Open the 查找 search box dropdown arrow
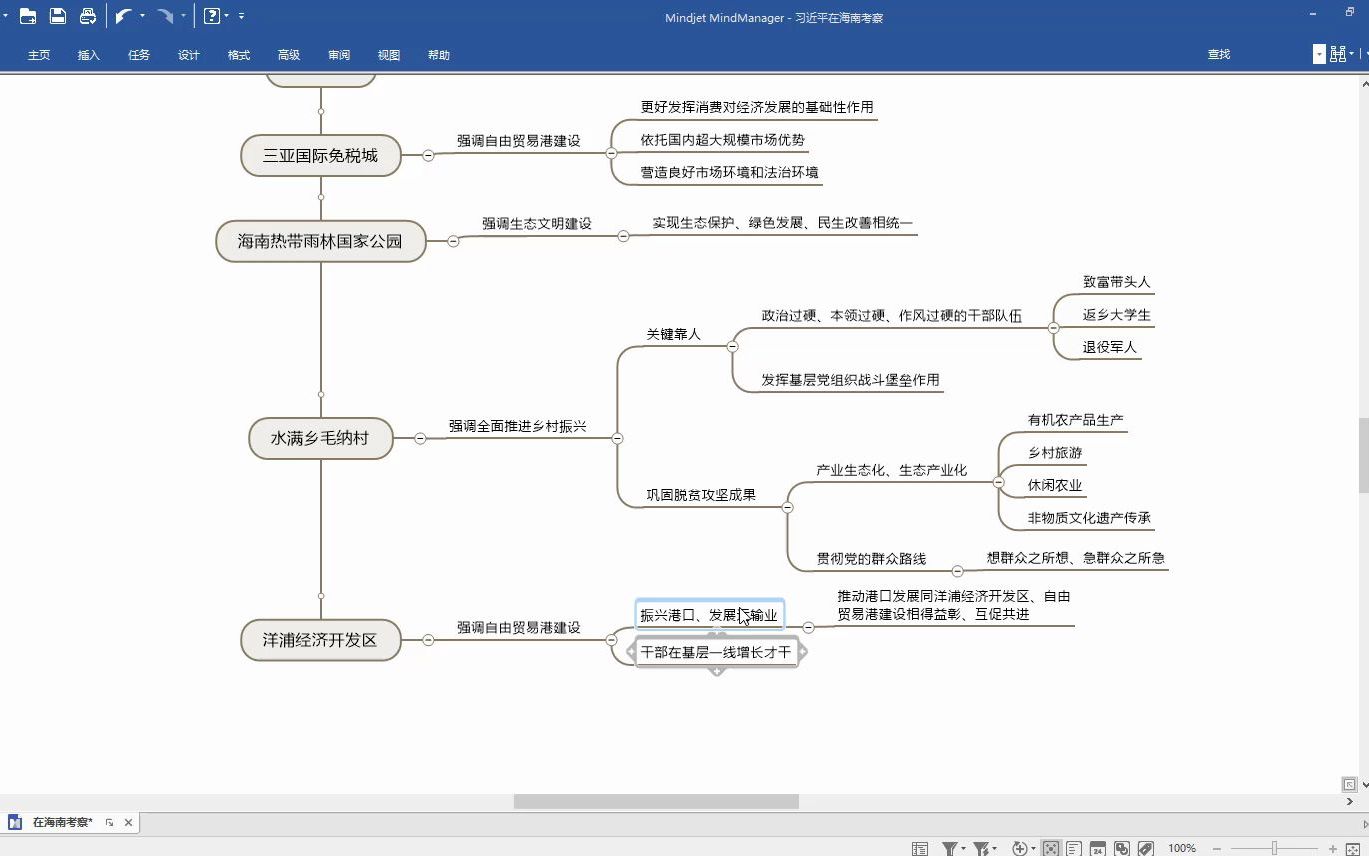 (x=1319, y=54)
